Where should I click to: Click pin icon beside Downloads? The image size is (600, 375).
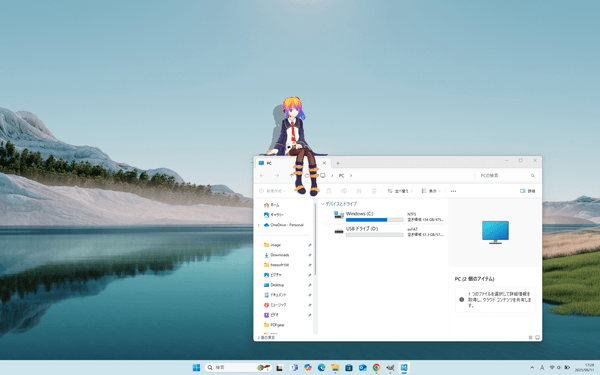tap(310, 255)
